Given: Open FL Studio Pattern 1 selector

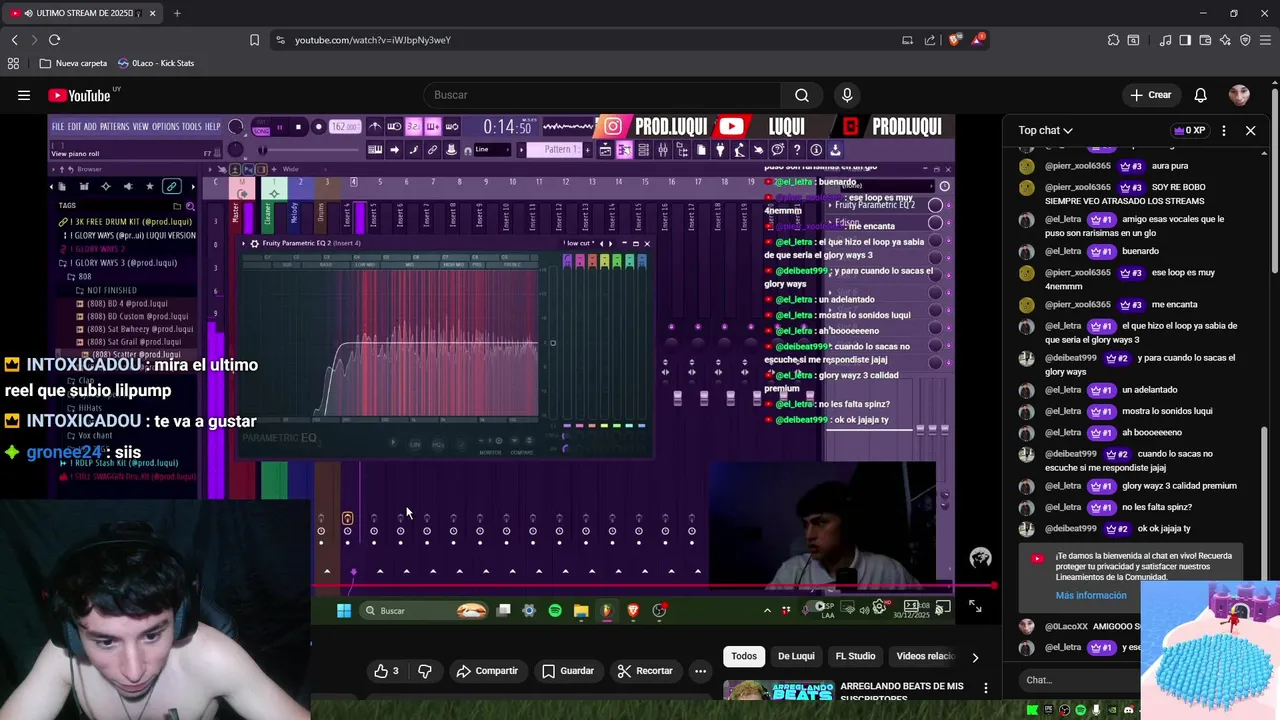Looking at the screenshot, I should (x=556, y=150).
